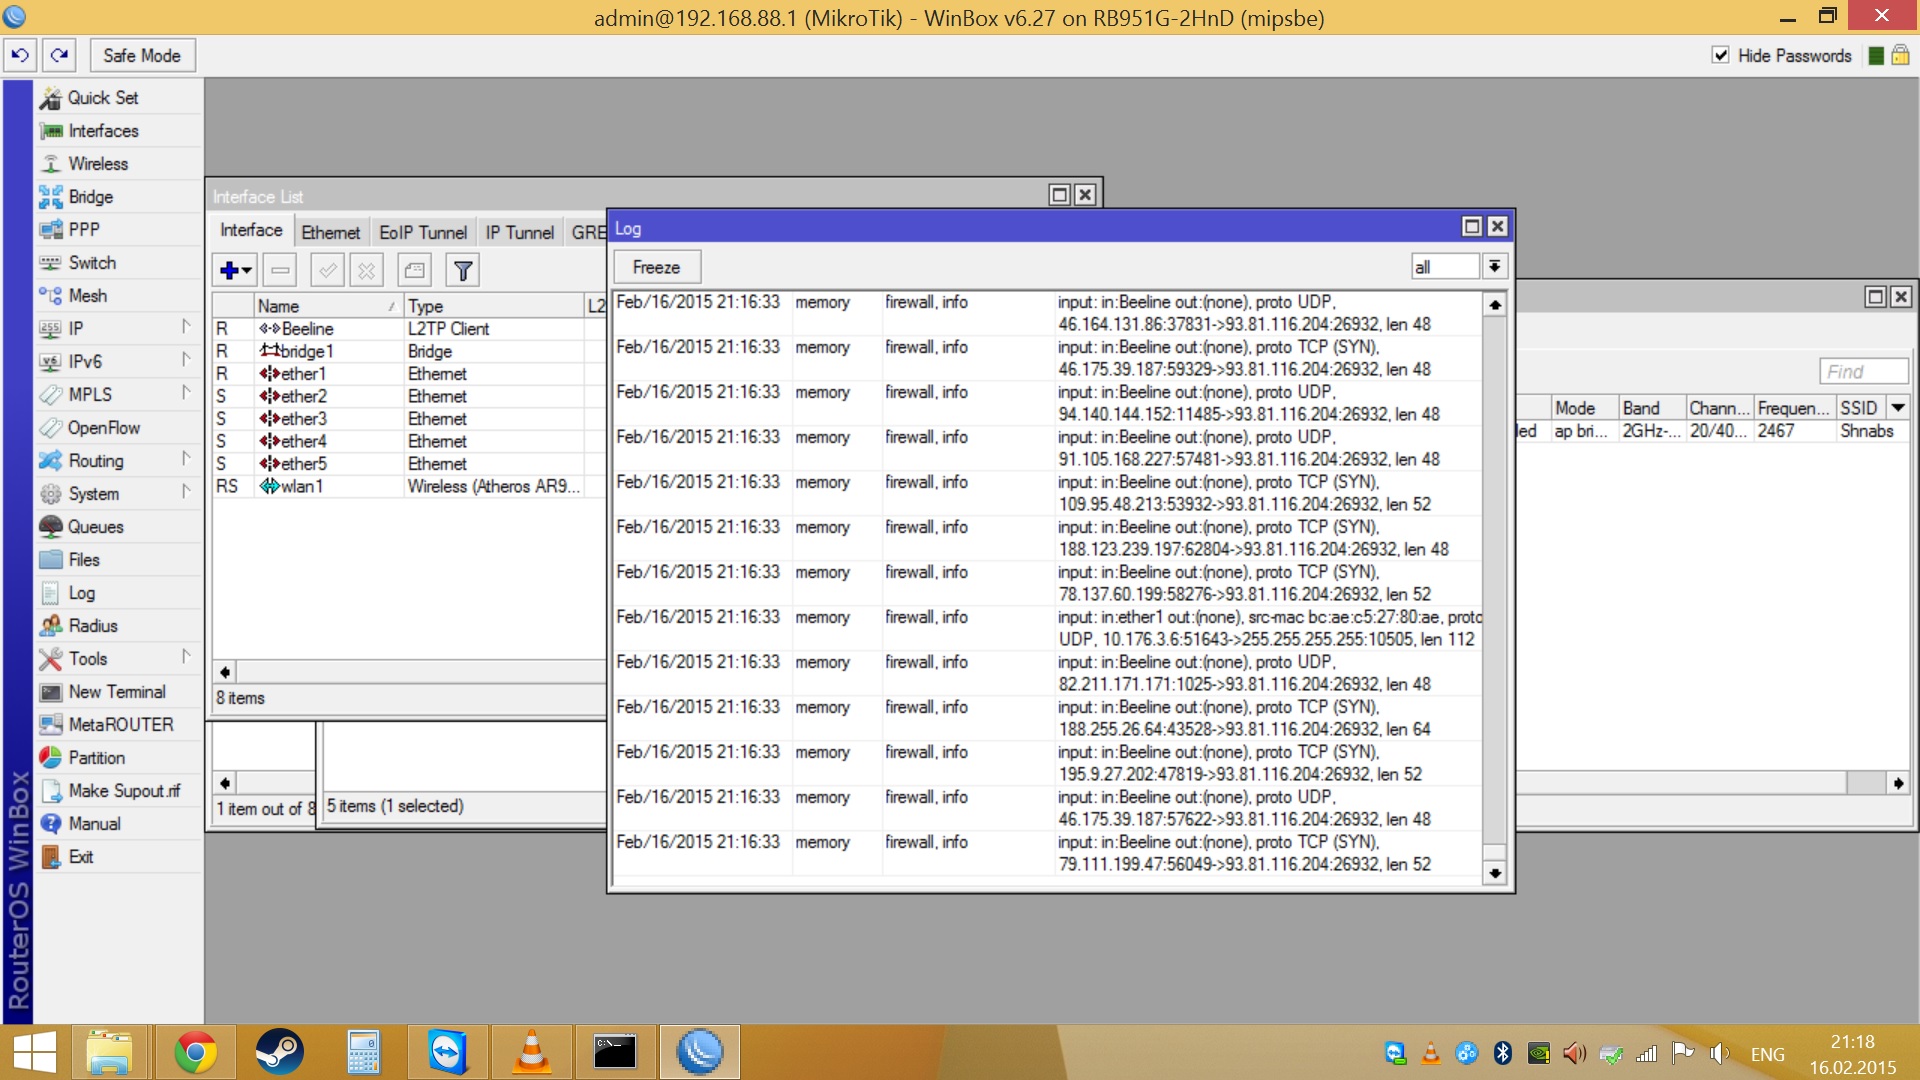Screen dimensions: 1920x1080
Task: Switch to the Ethernet tab
Action: coord(330,232)
